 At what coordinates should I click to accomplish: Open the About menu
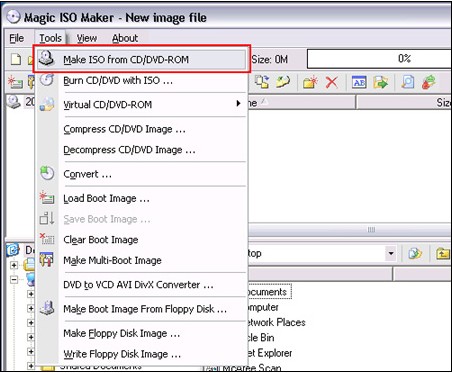[x=125, y=38]
